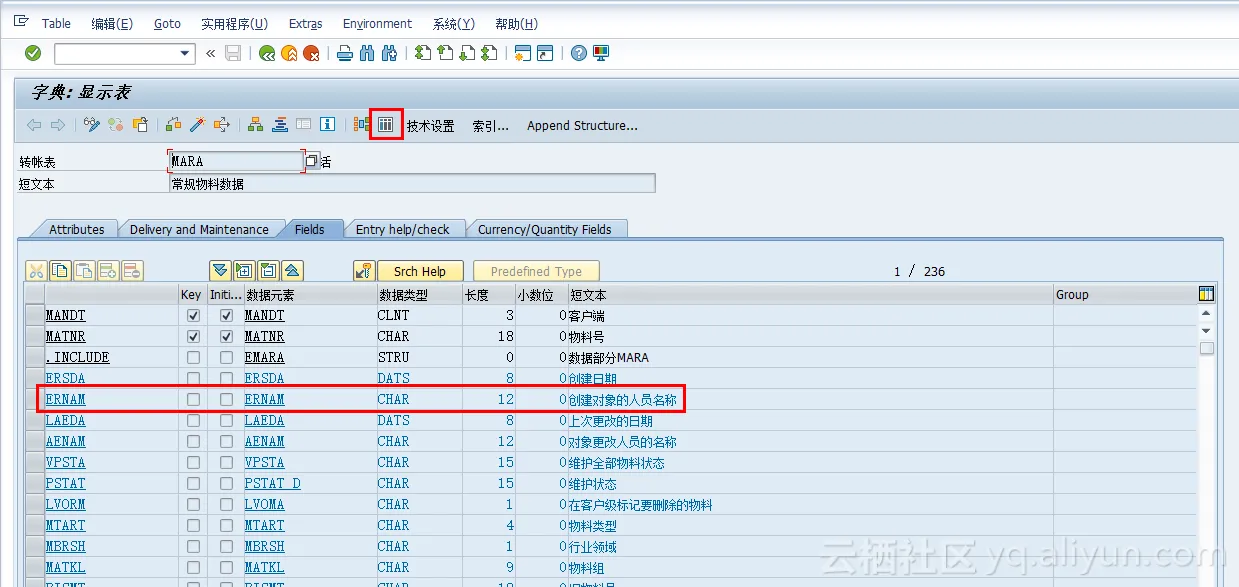Open the Table menu
1239x587 pixels.
click(56, 23)
